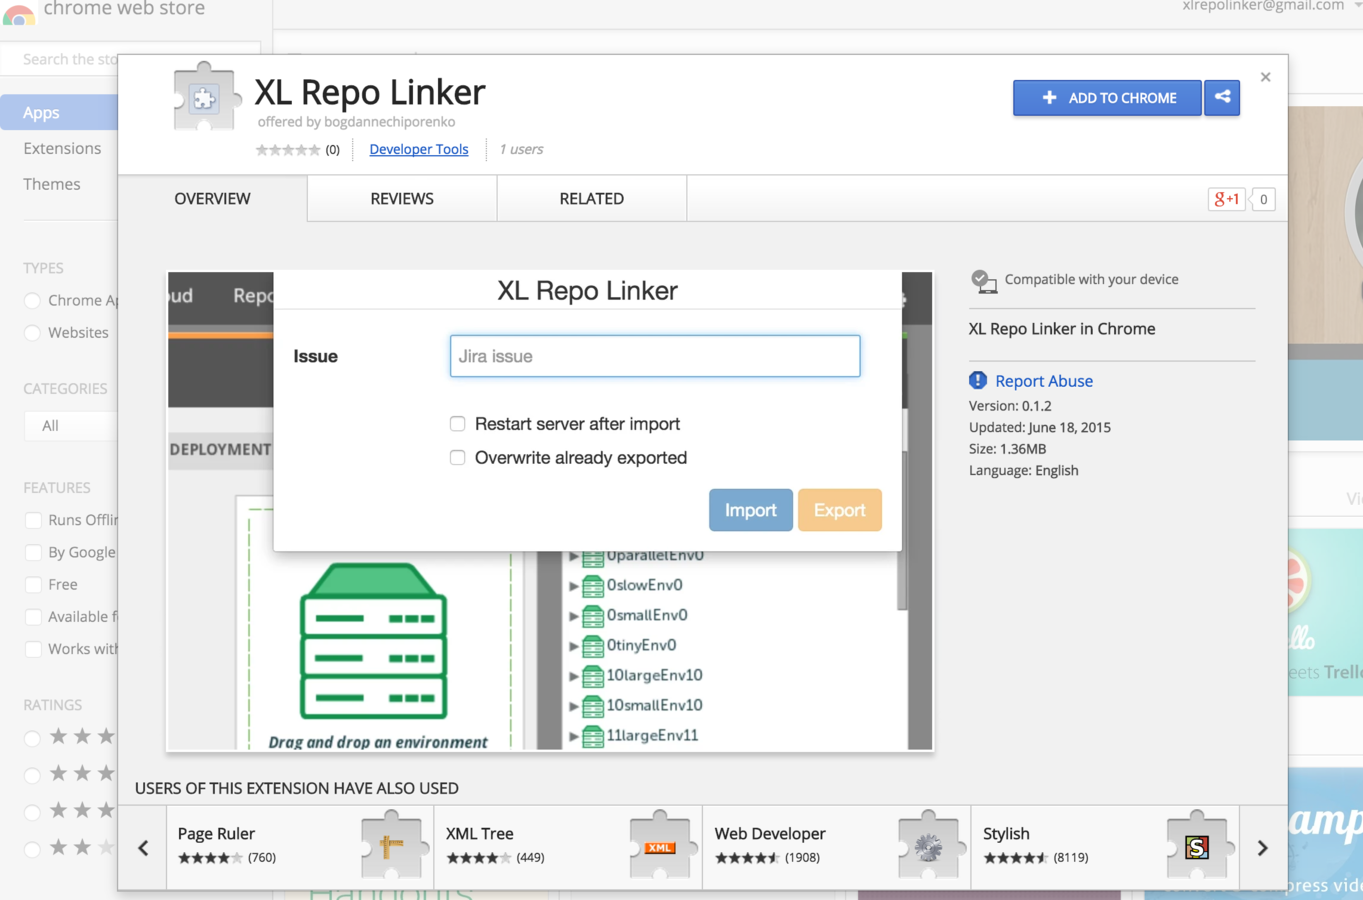Click the star rating of XL Repo Linker
Screen dimensions: 1363x900
point(288,150)
